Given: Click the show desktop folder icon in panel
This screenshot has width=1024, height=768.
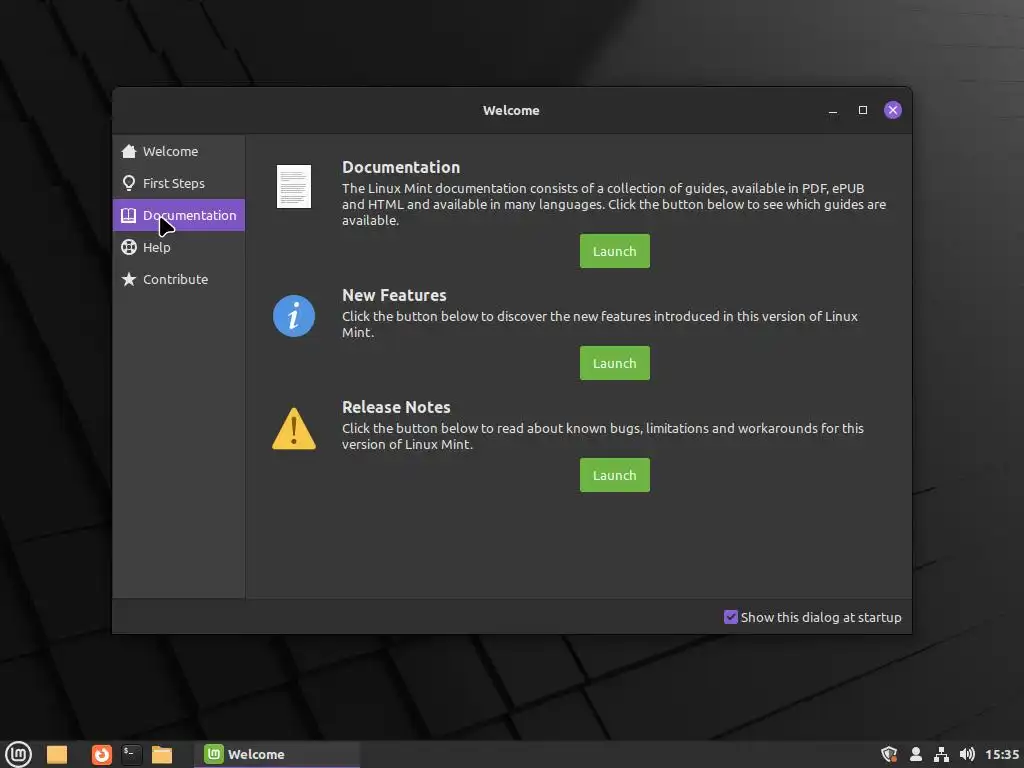Looking at the screenshot, I should click(x=57, y=754).
